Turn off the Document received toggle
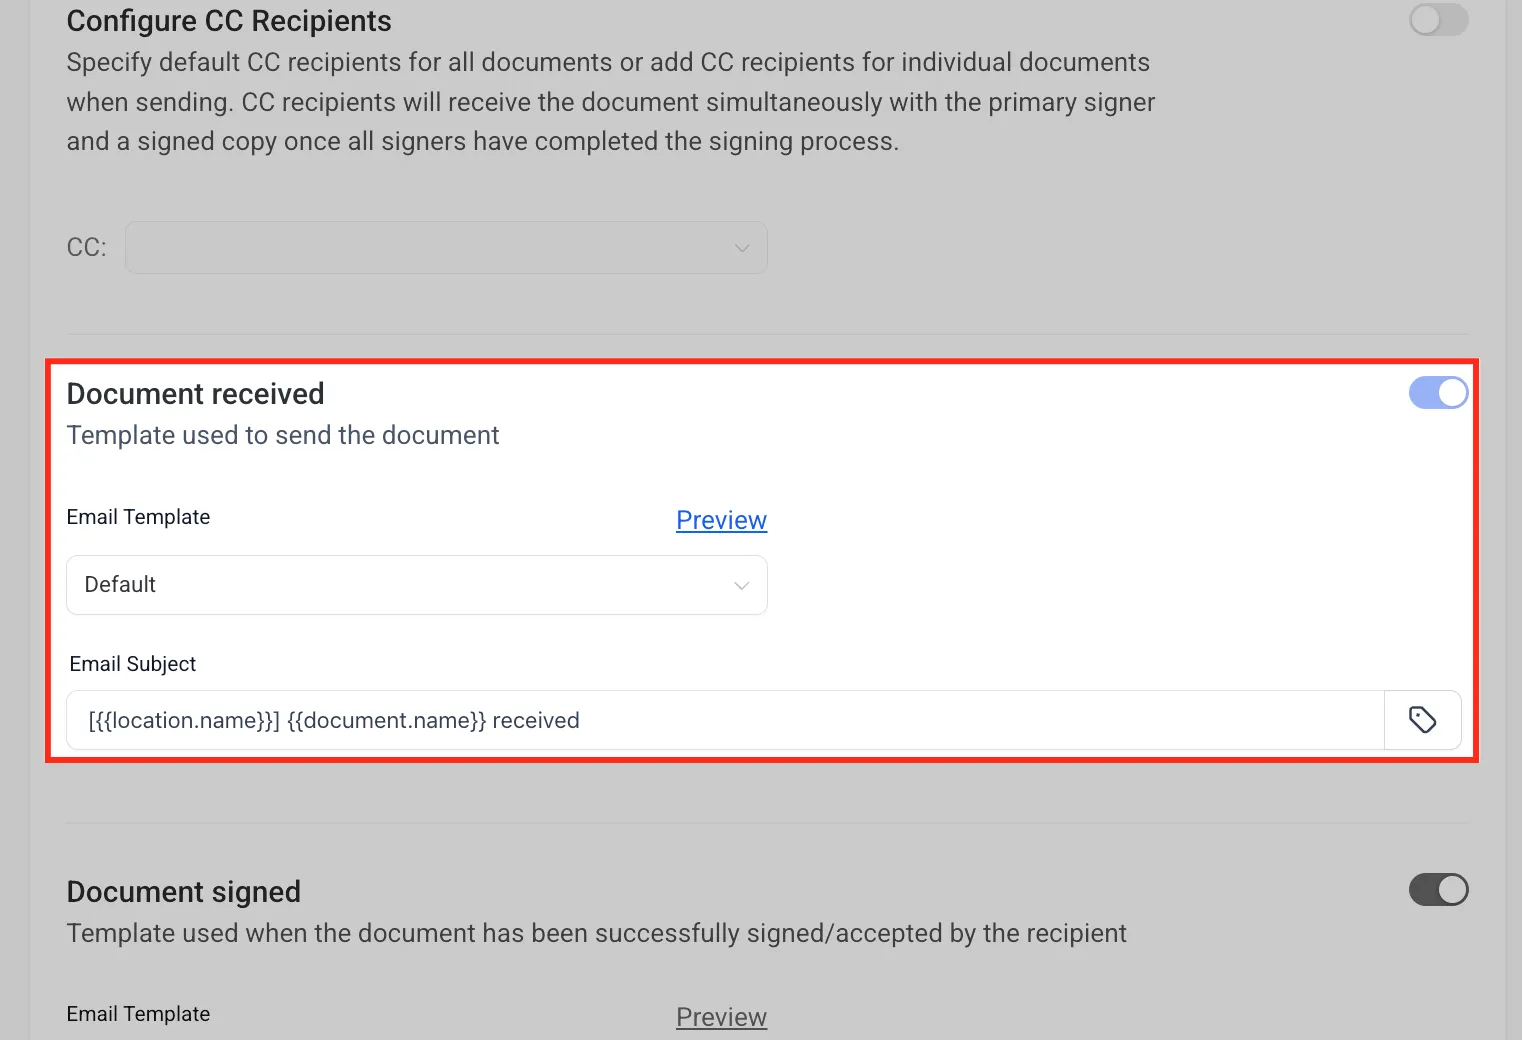 (1438, 393)
